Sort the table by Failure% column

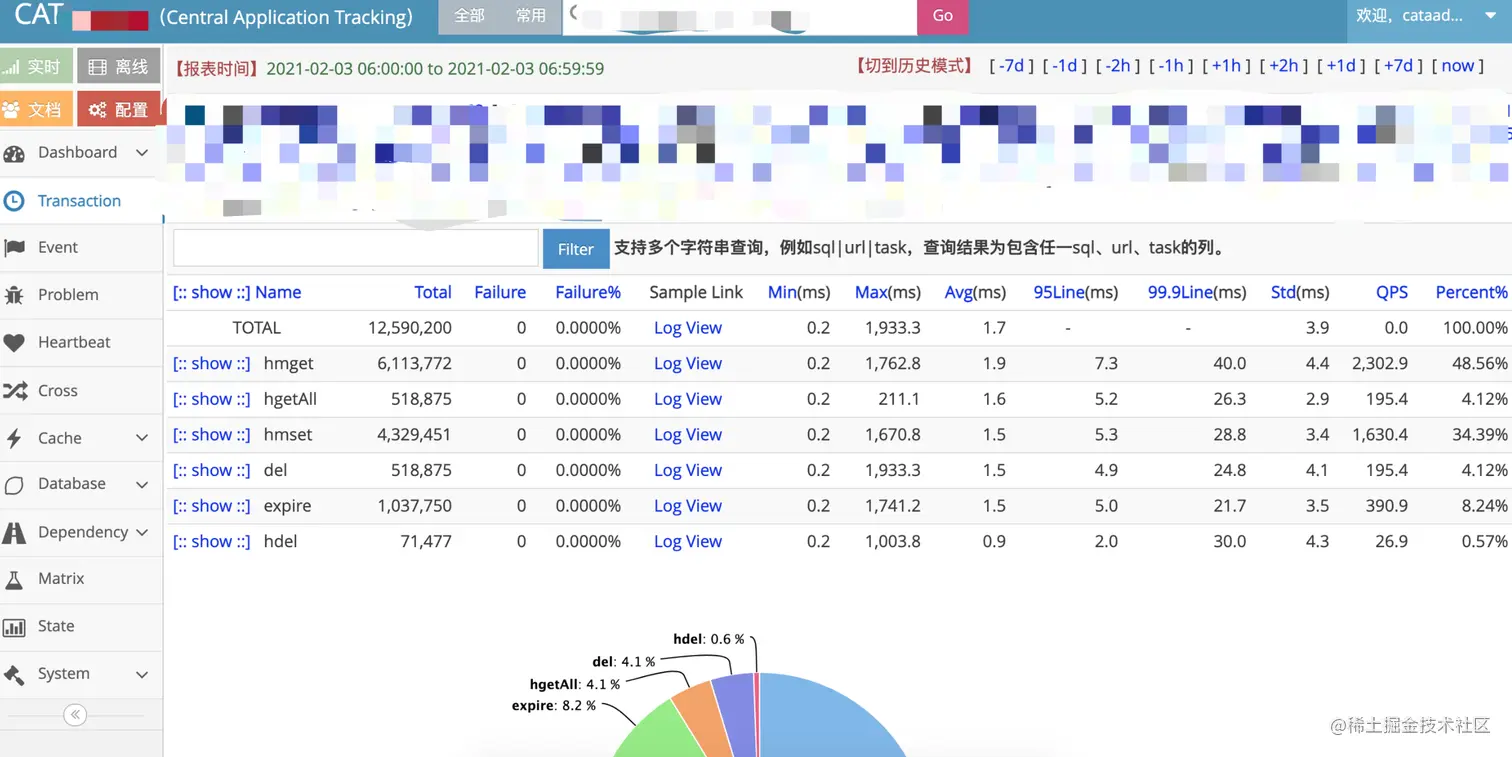pos(588,292)
